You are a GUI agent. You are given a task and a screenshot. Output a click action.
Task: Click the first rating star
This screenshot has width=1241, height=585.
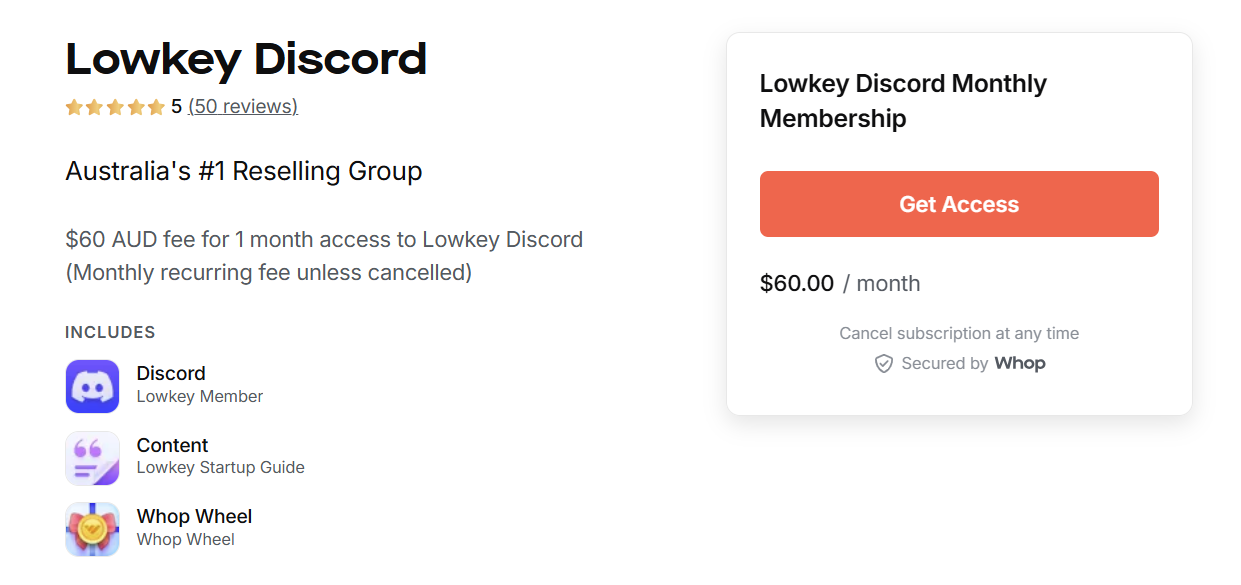pyautogui.click(x=73, y=106)
